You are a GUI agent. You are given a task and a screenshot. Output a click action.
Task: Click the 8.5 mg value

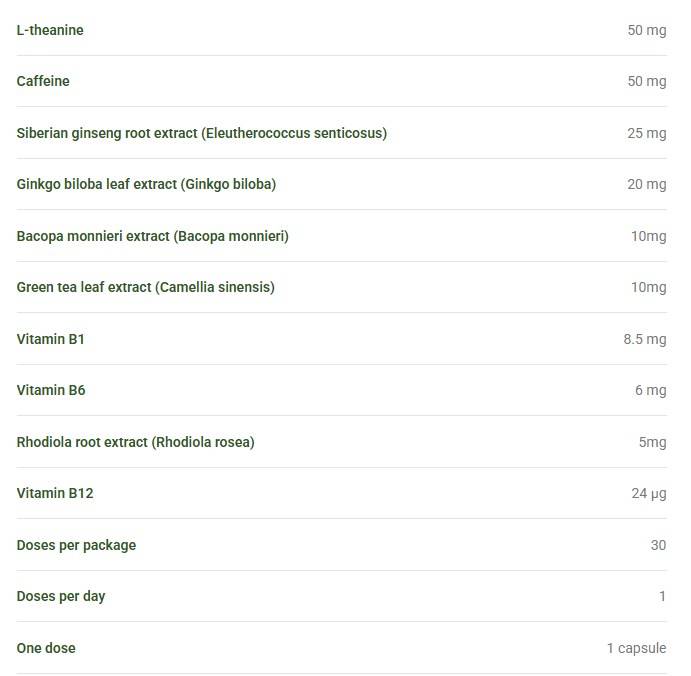pos(645,339)
